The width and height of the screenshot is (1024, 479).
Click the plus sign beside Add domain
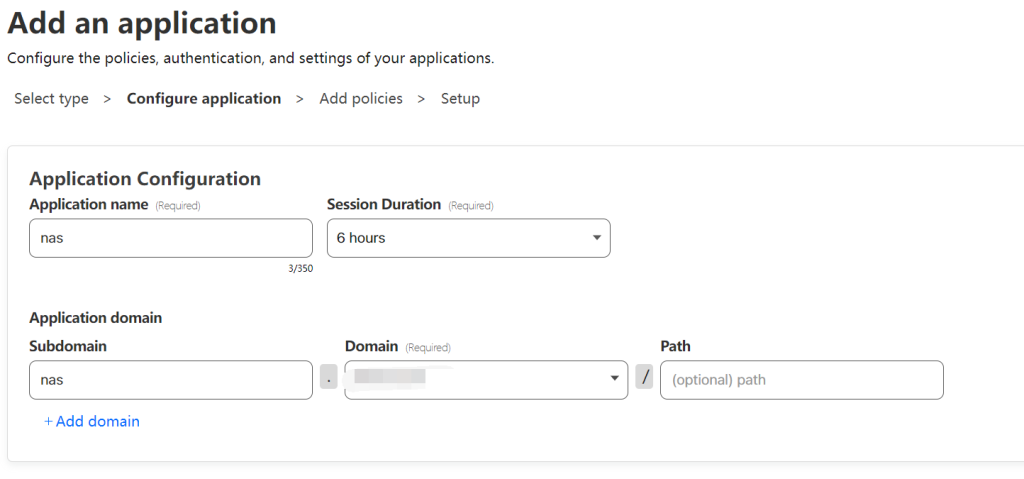coord(48,422)
